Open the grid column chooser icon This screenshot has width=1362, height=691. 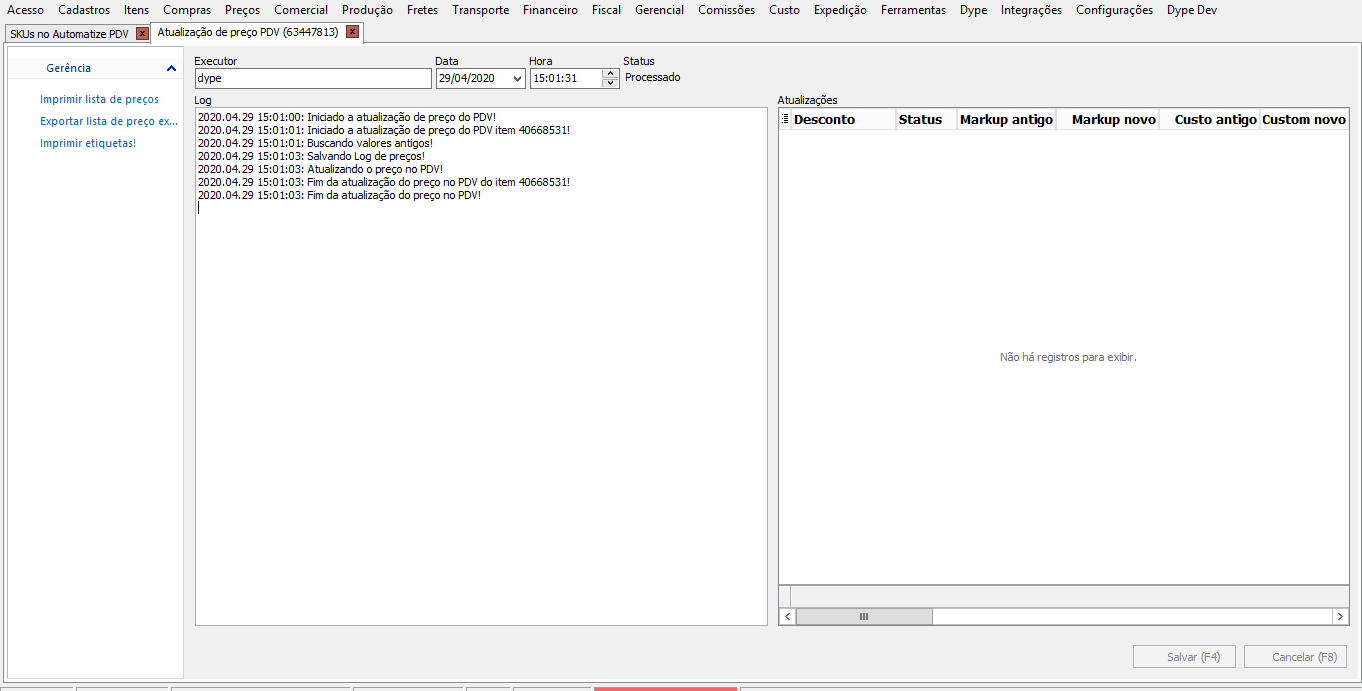[x=785, y=119]
